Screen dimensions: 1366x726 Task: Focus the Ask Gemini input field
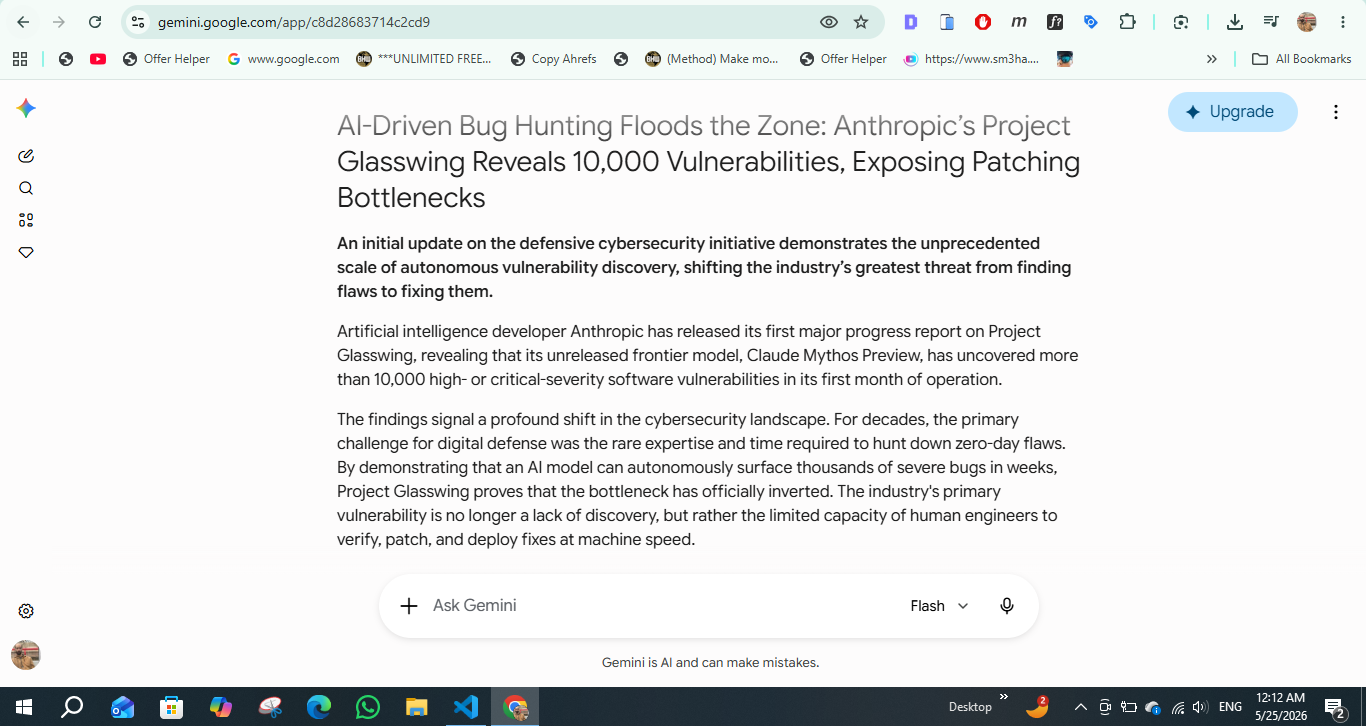point(660,605)
